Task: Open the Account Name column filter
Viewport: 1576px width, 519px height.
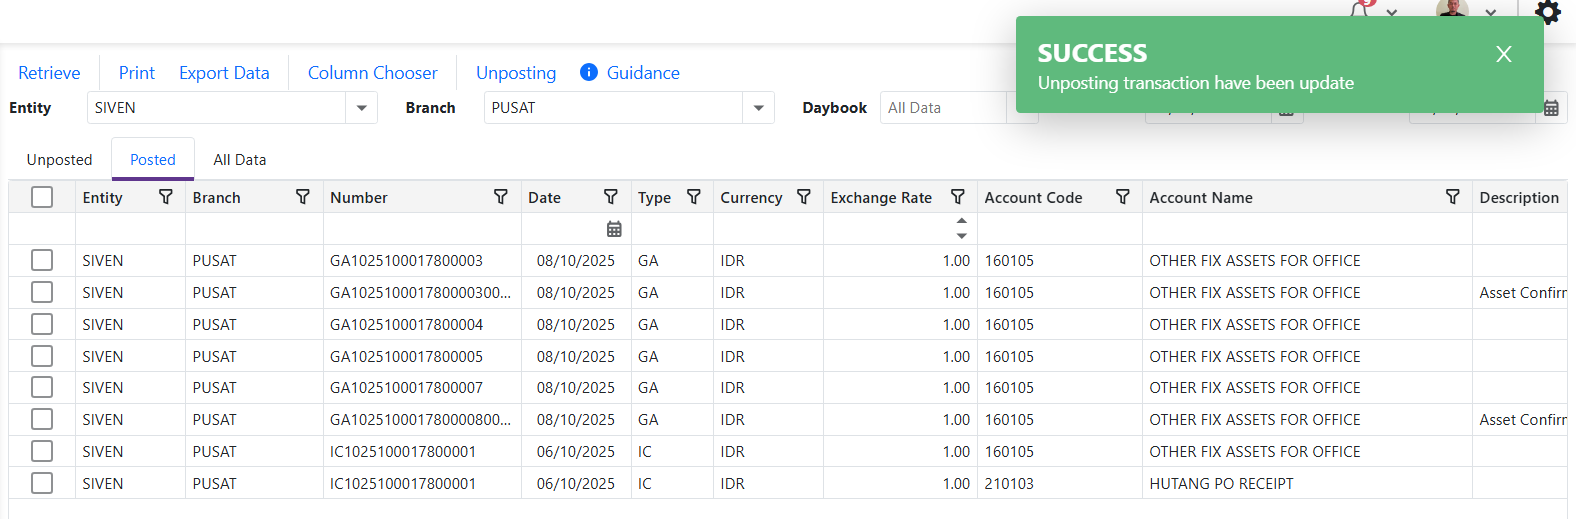Action: point(1453,197)
